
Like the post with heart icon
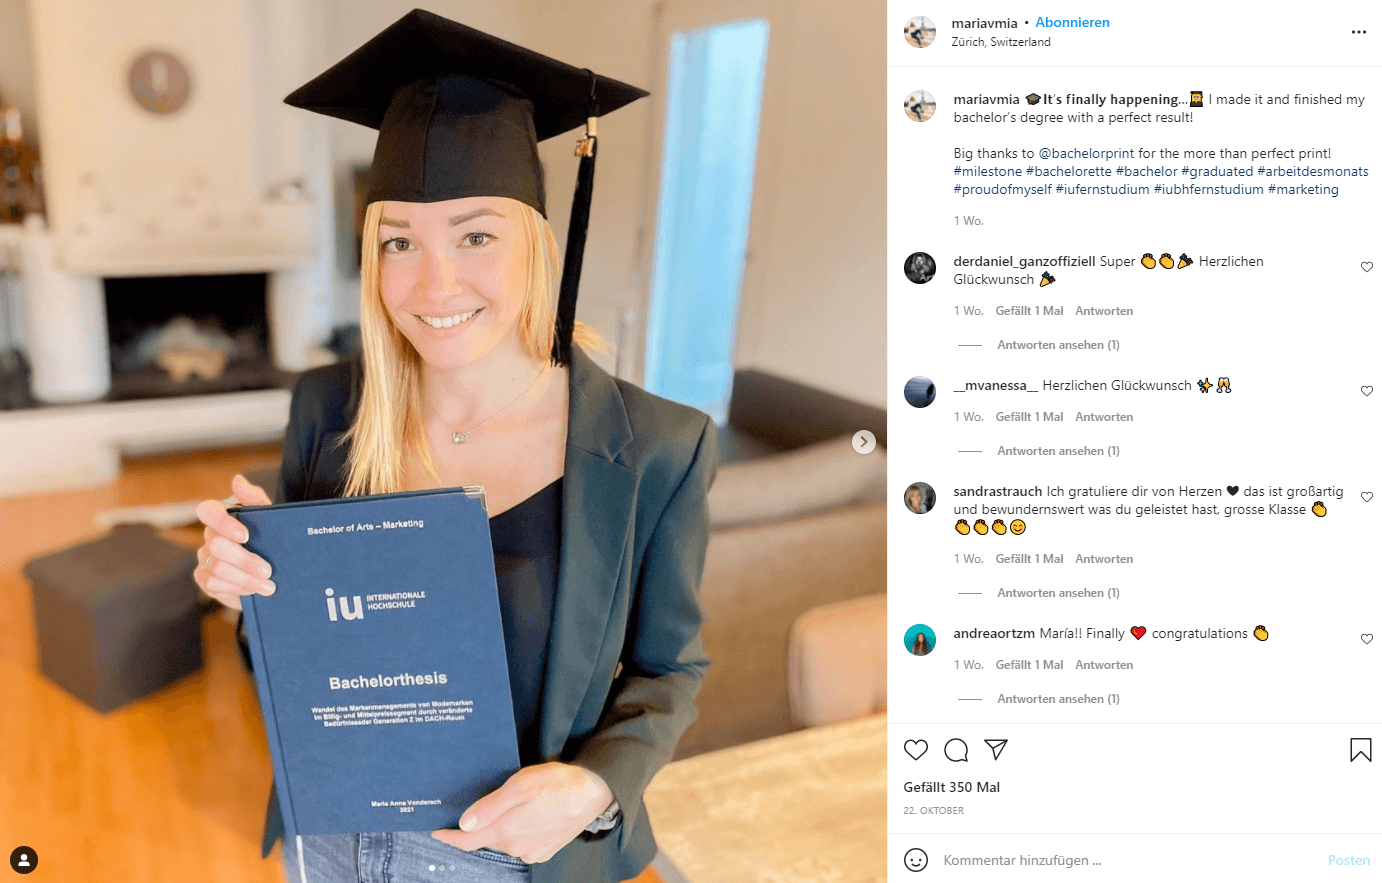point(915,750)
